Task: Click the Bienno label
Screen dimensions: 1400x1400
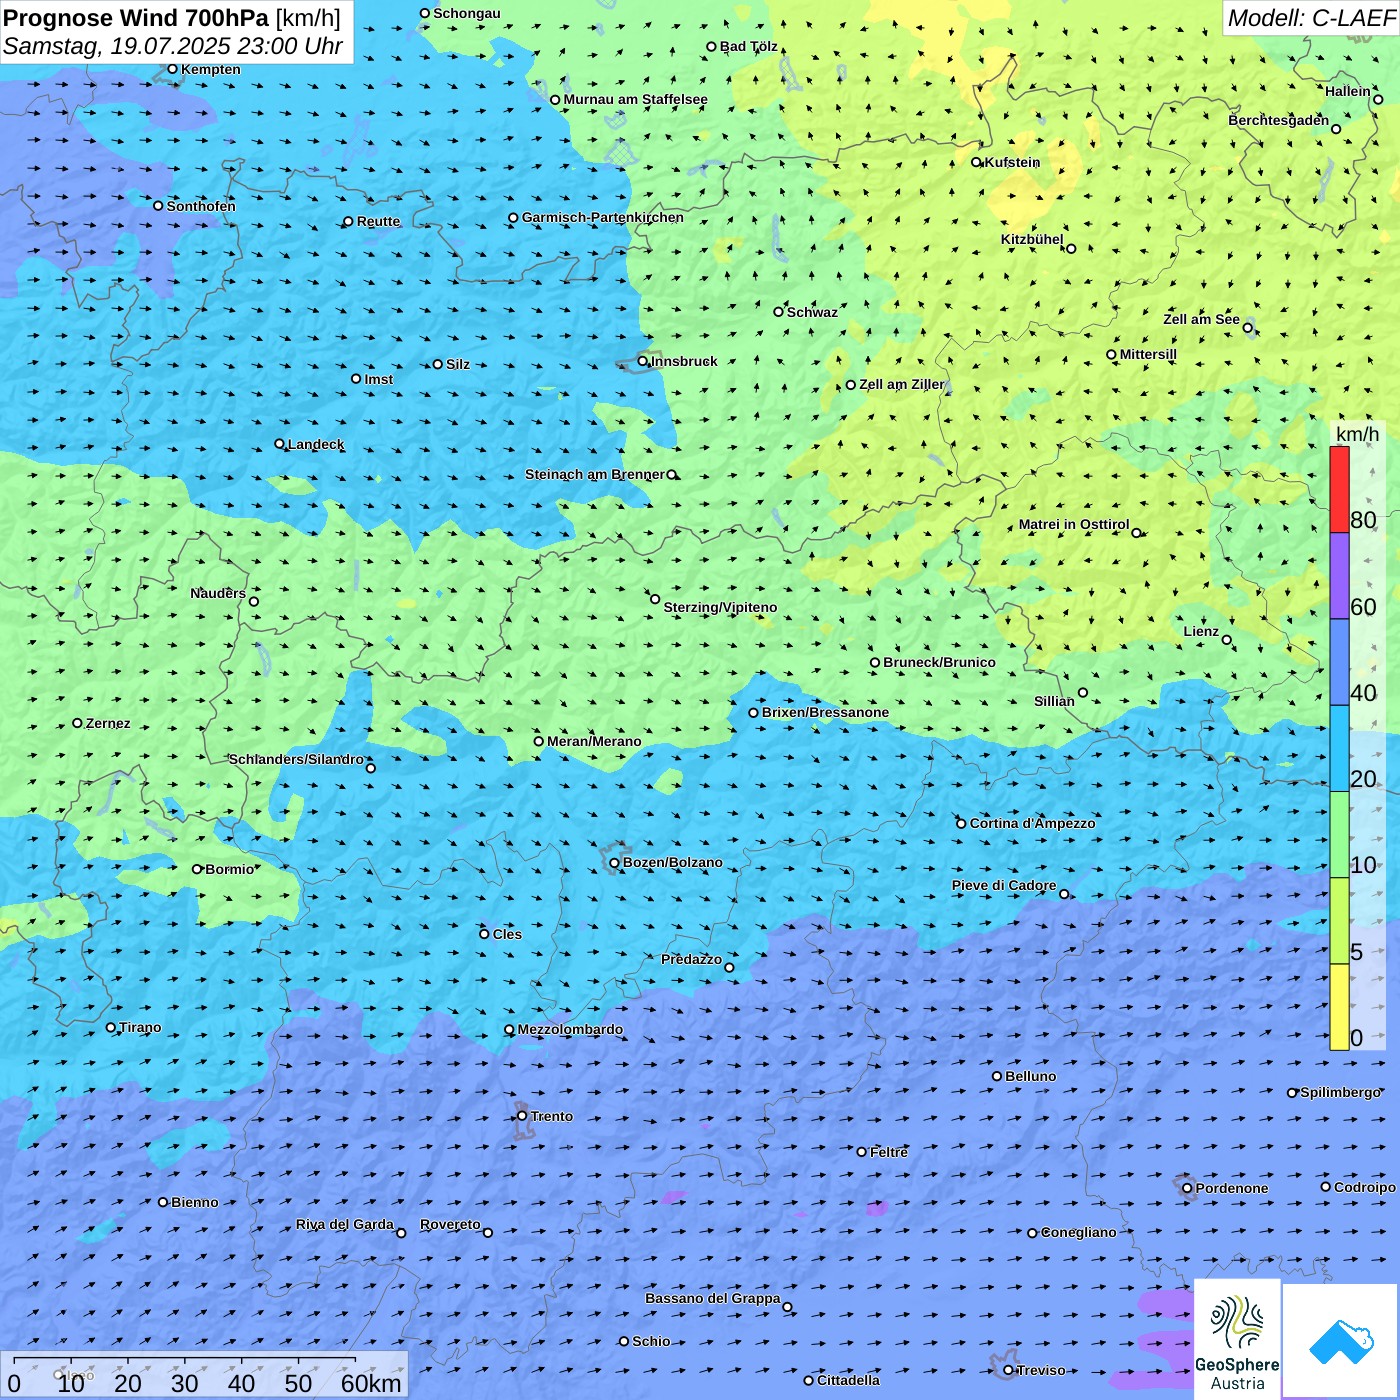Action: [195, 1202]
